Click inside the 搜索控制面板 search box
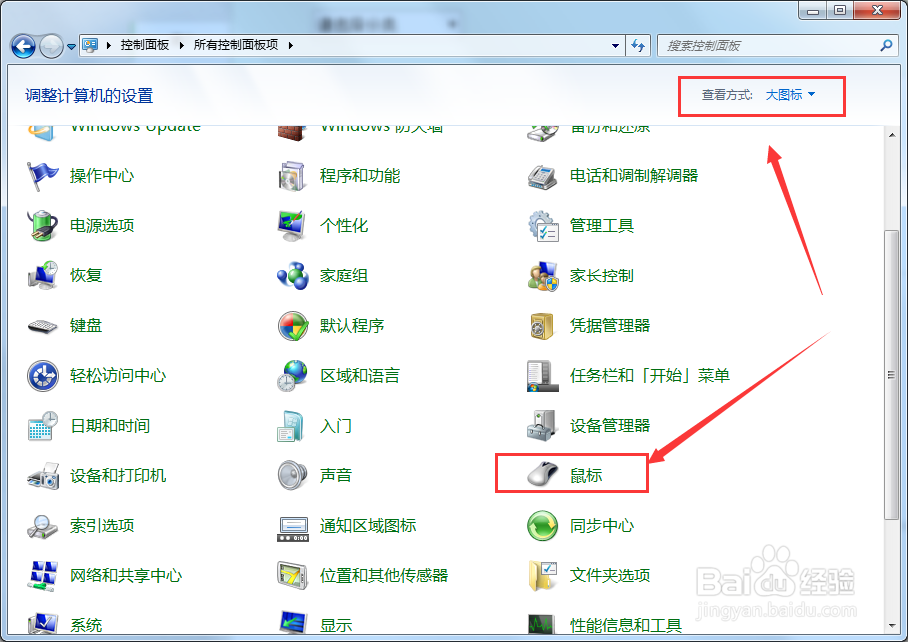This screenshot has height=642, width=908. tap(770, 45)
